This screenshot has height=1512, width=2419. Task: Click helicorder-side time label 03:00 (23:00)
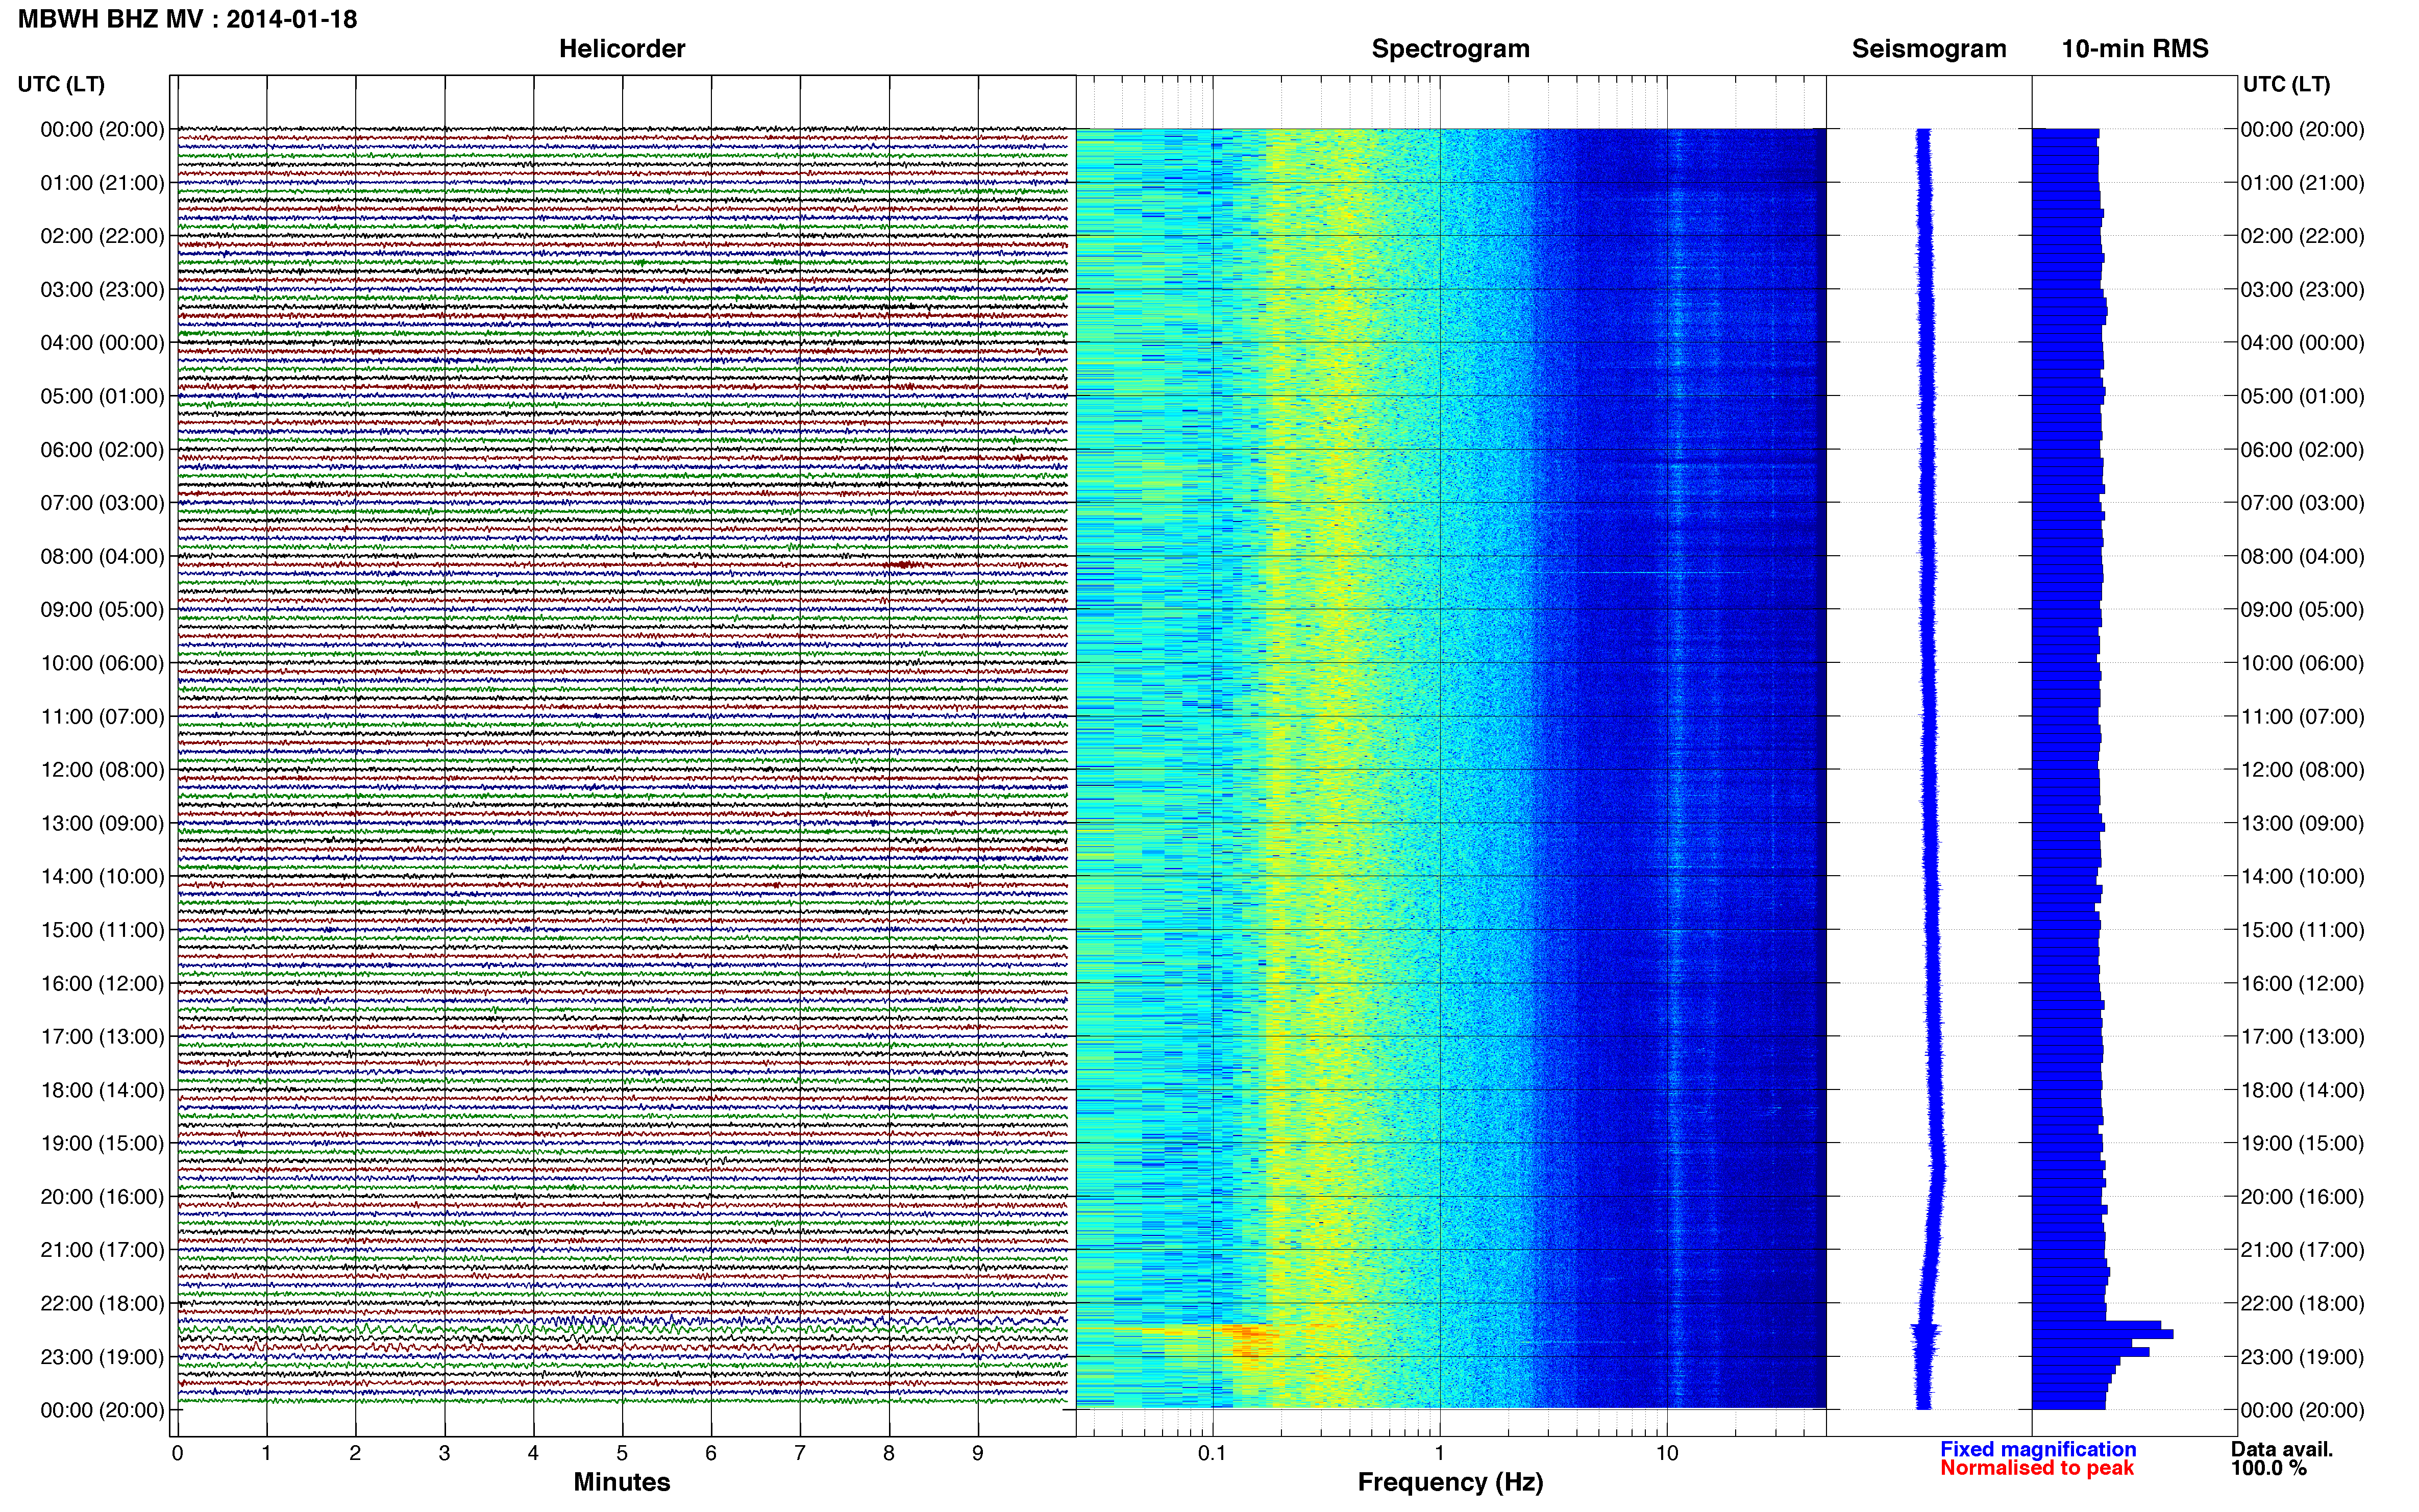pos(102,290)
